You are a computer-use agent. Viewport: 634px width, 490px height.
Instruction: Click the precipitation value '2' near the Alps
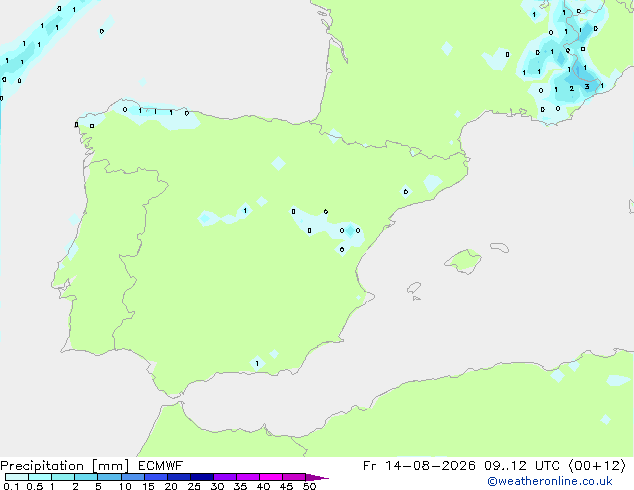[571, 88]
